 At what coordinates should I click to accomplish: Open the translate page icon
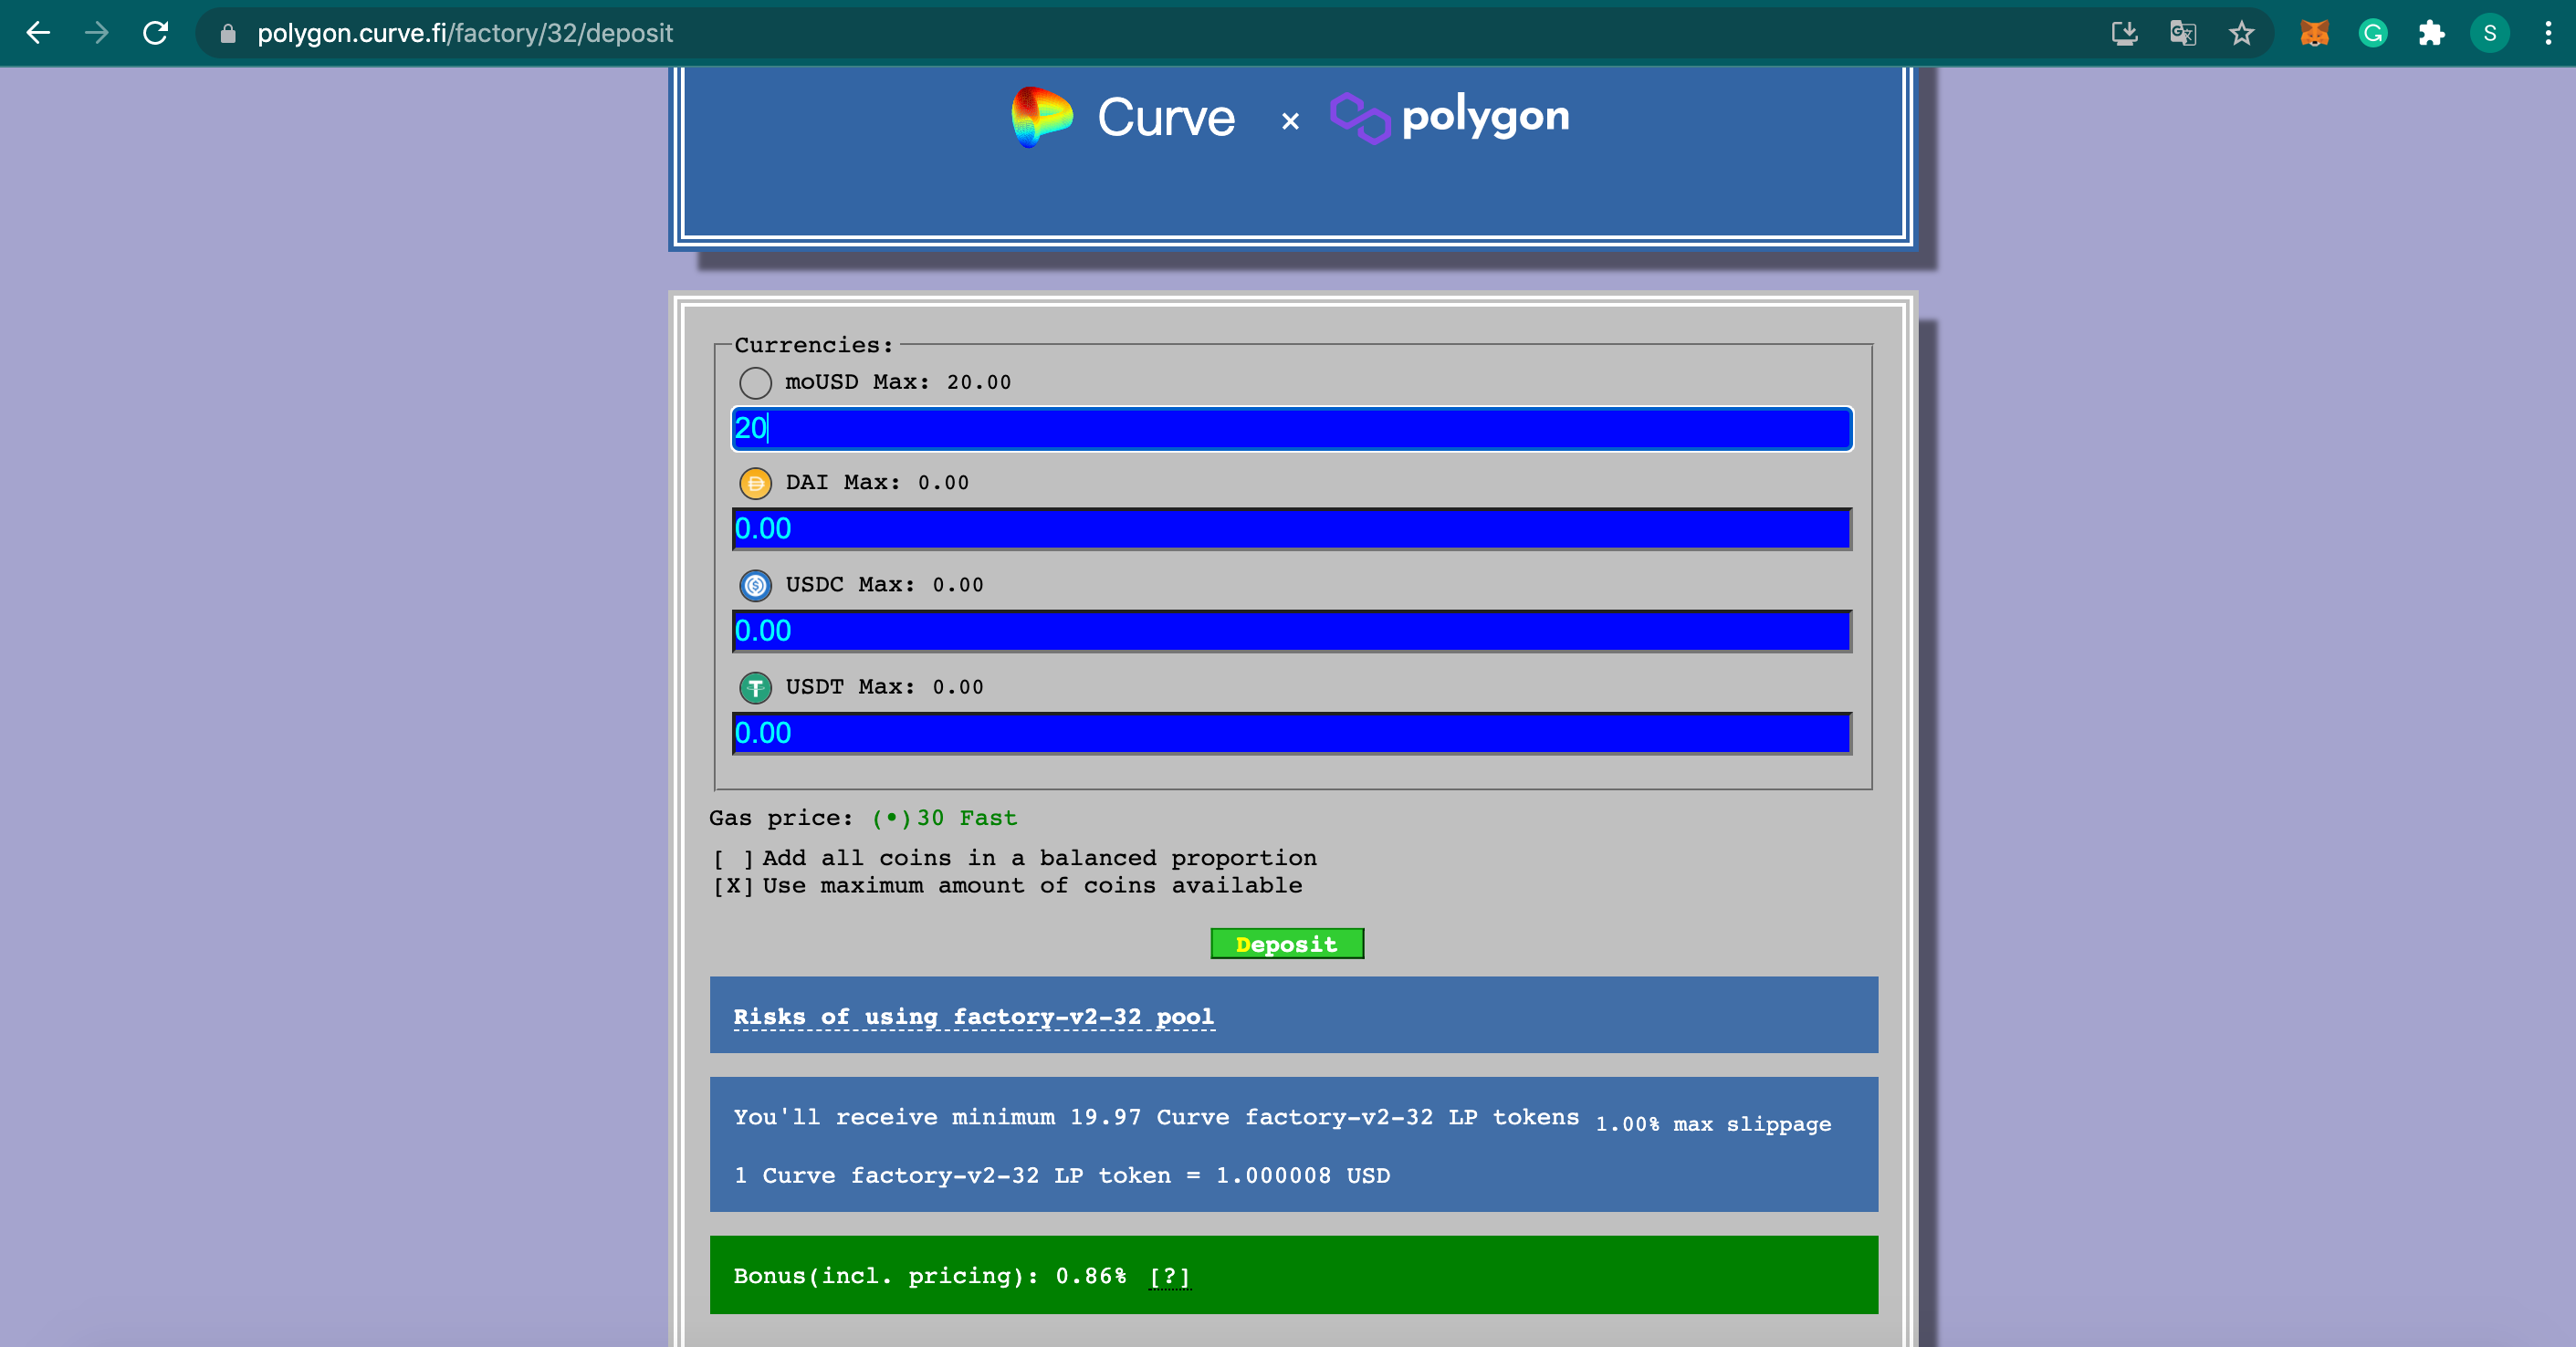coord(2183,33)
